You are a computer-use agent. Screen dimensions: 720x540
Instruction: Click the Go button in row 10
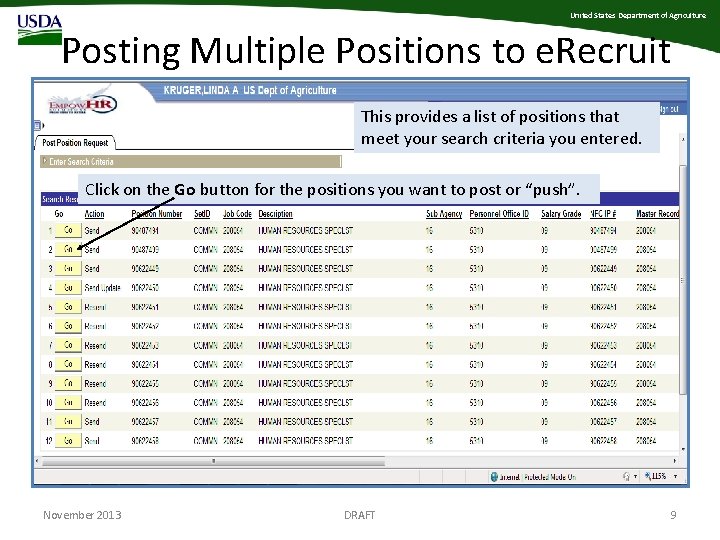tap(68, 402)
